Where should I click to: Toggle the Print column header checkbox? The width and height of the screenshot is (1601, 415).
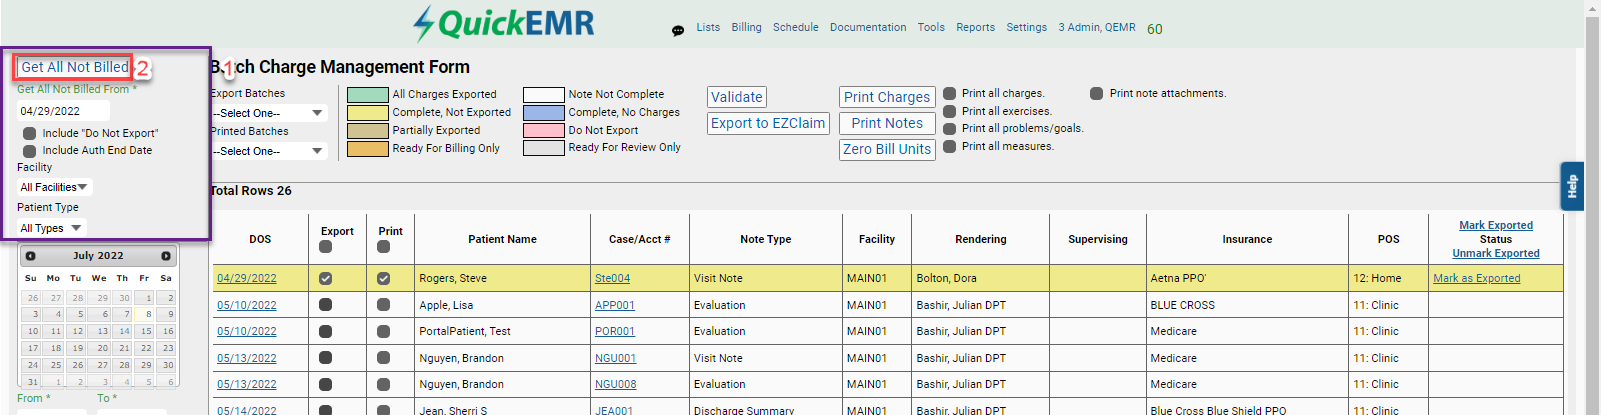[383, 247]
